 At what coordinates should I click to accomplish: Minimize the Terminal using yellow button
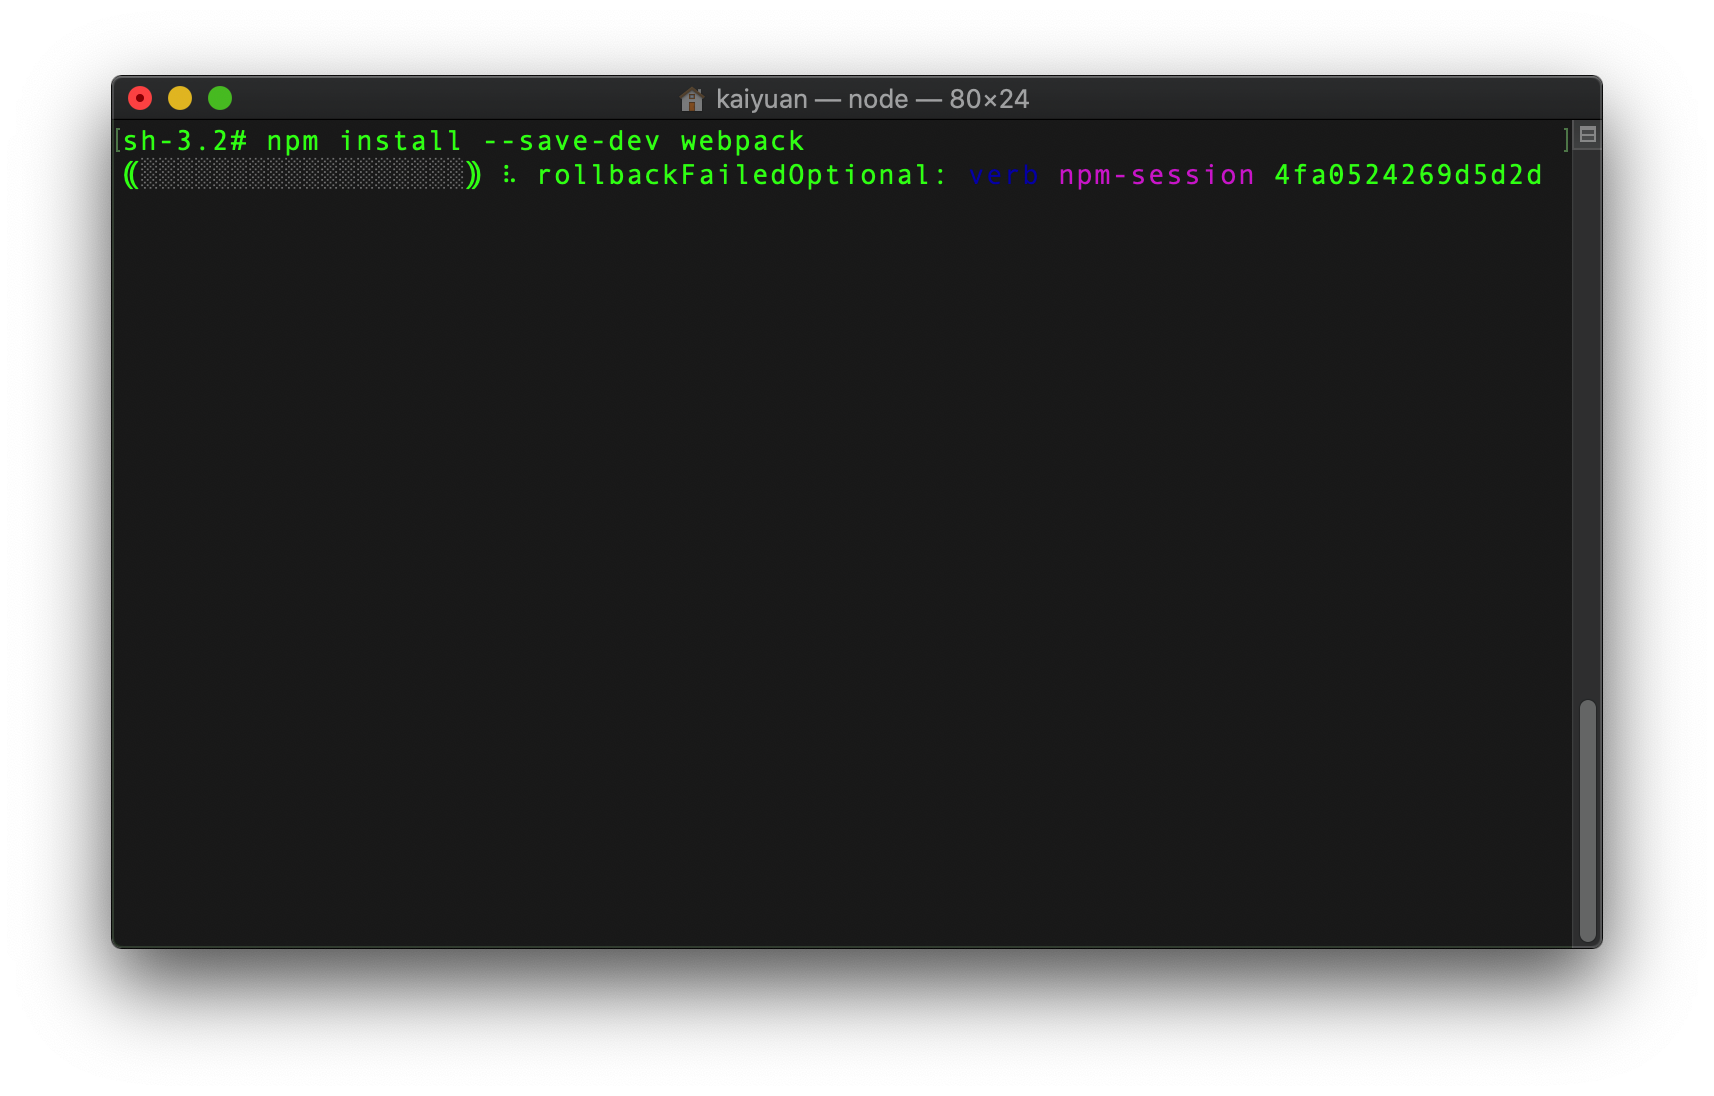180,98
